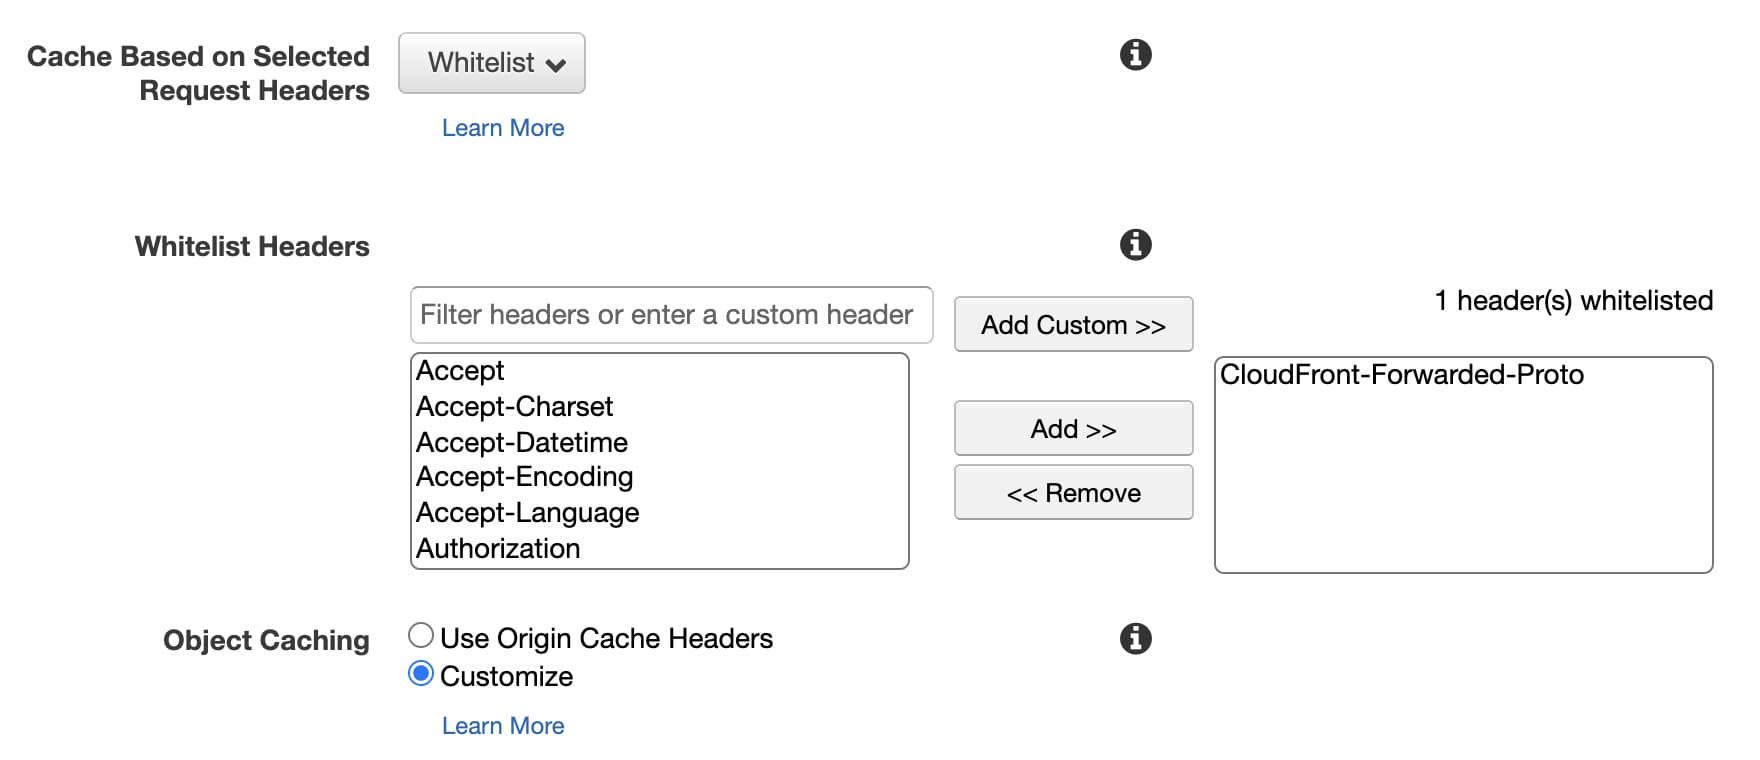
Task: Select Authorization in the headers list
Action: click(498, 549)
